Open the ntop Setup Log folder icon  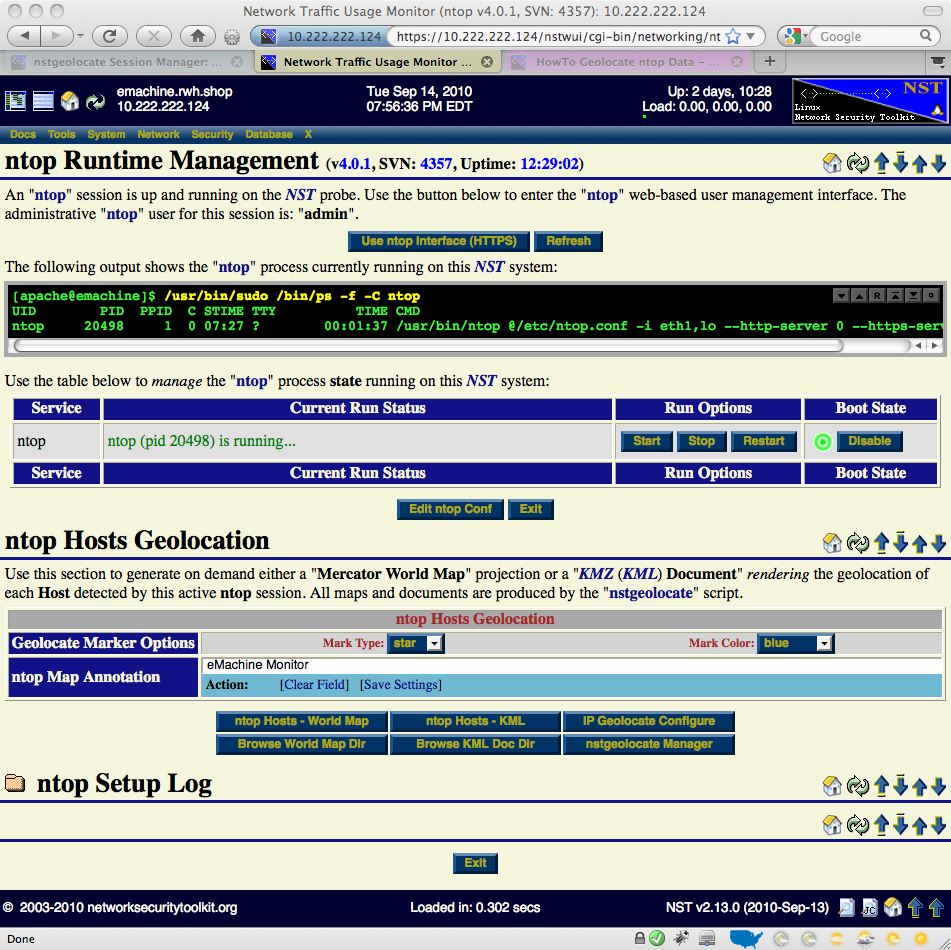click(15, 783)
